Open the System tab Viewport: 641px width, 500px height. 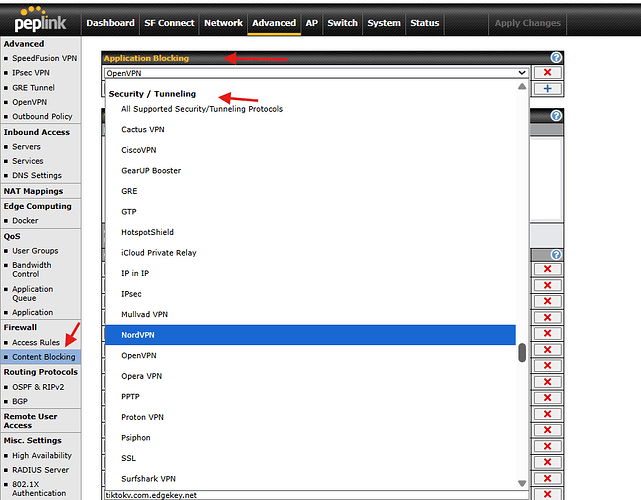click(x=384, y=23)
